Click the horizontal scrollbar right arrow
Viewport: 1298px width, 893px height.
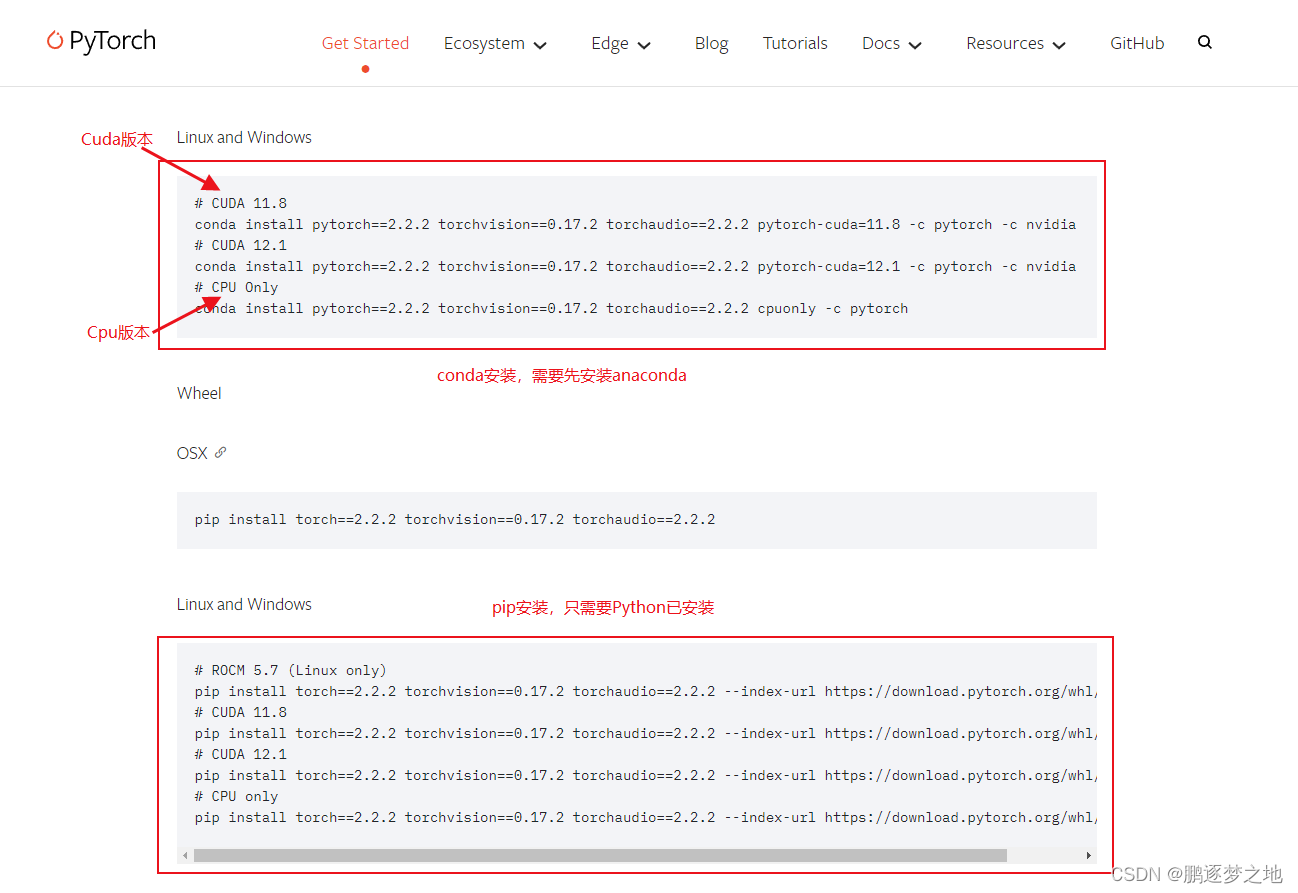[x=1089, y=856]
